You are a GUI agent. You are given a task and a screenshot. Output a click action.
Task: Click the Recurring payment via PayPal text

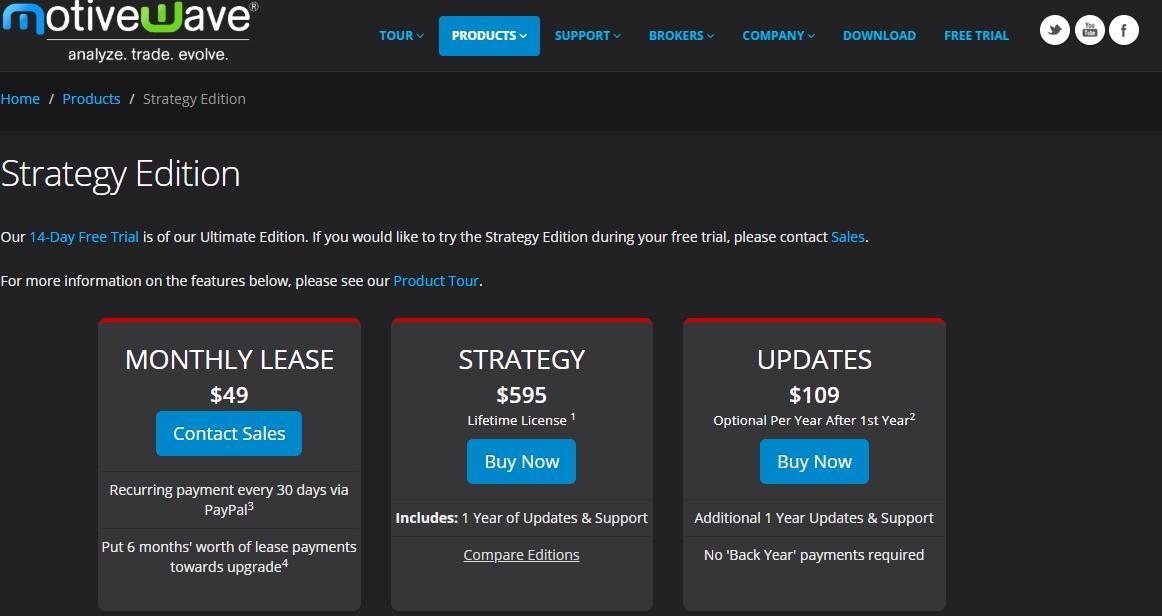click(x=229, y=499)
